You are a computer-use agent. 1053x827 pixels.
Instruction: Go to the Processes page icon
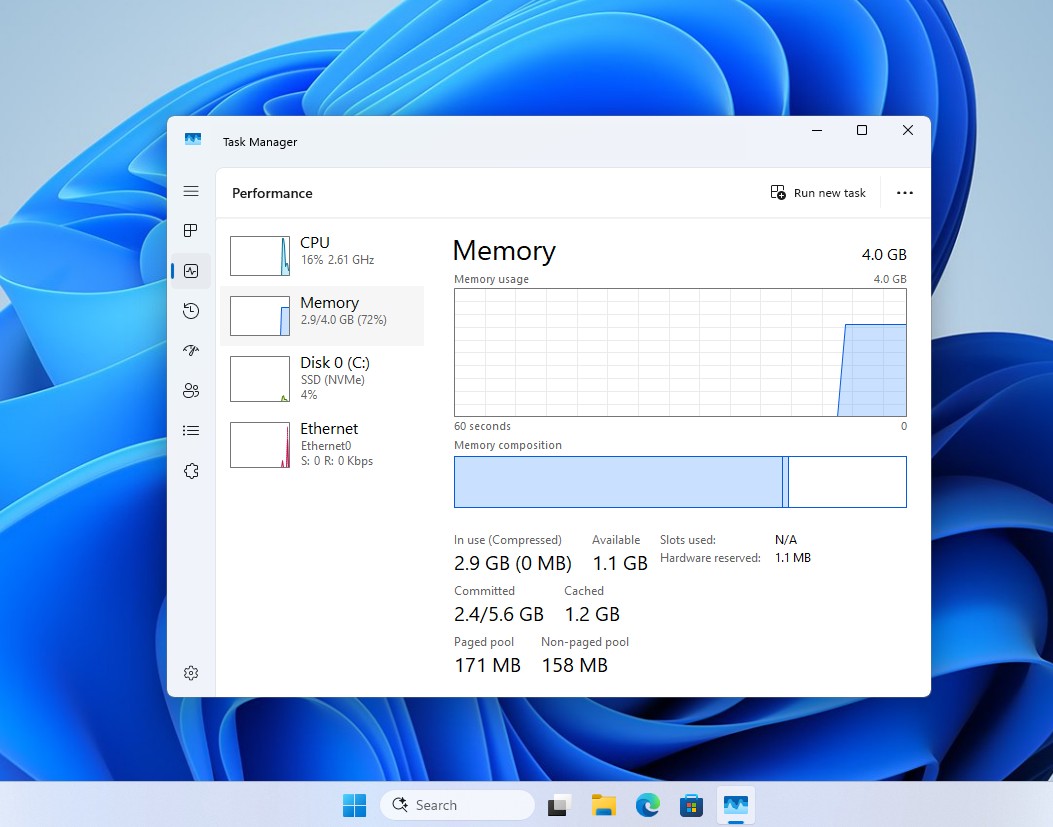[x=191, y=230]
